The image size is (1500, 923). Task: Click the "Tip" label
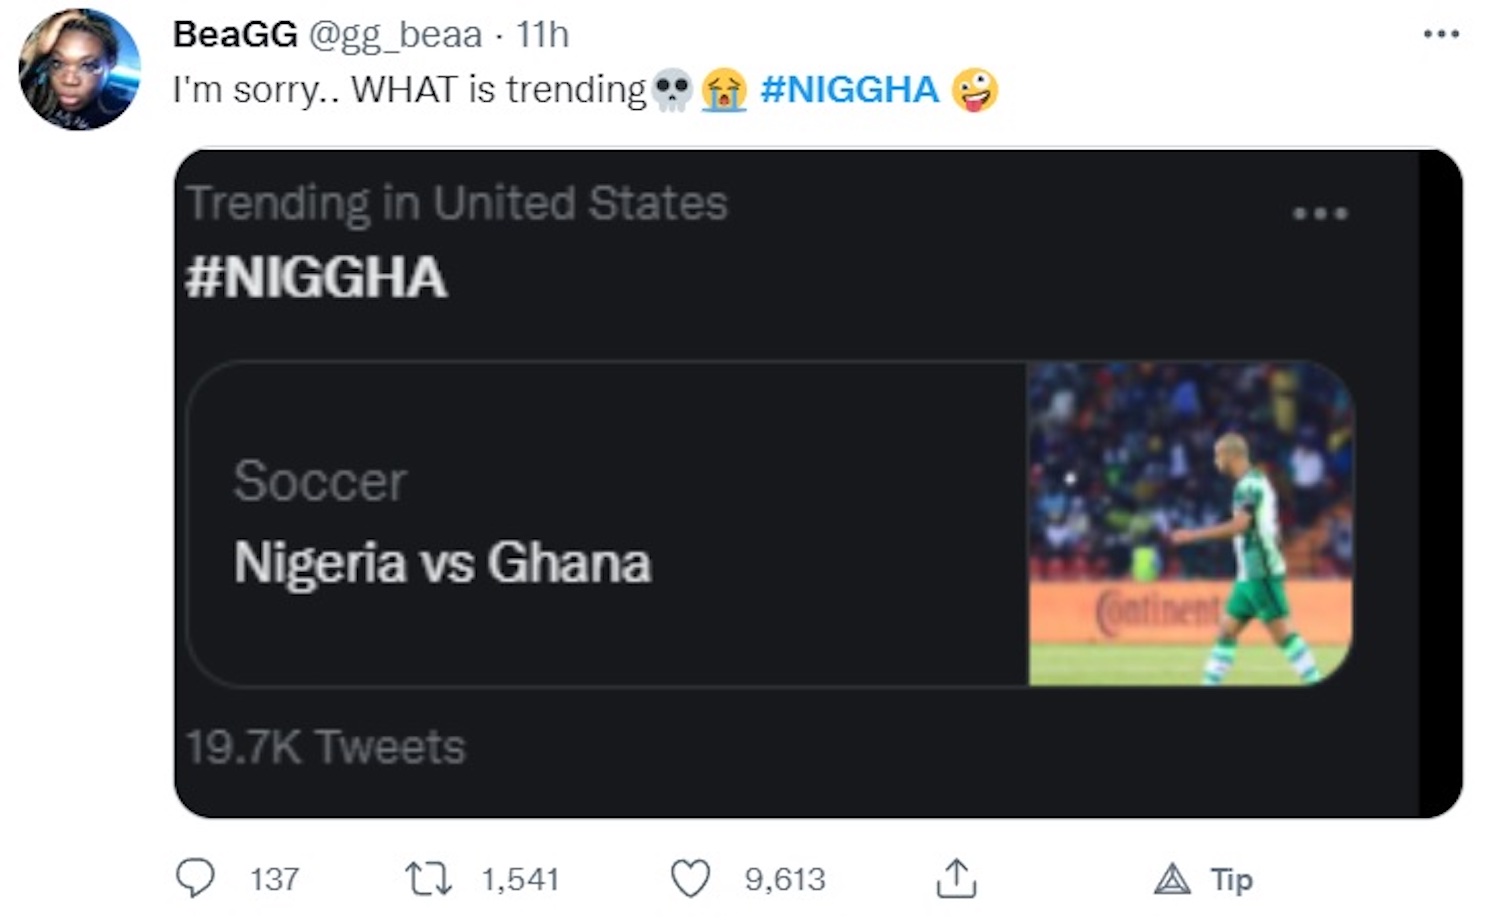tap(1232, 879)
